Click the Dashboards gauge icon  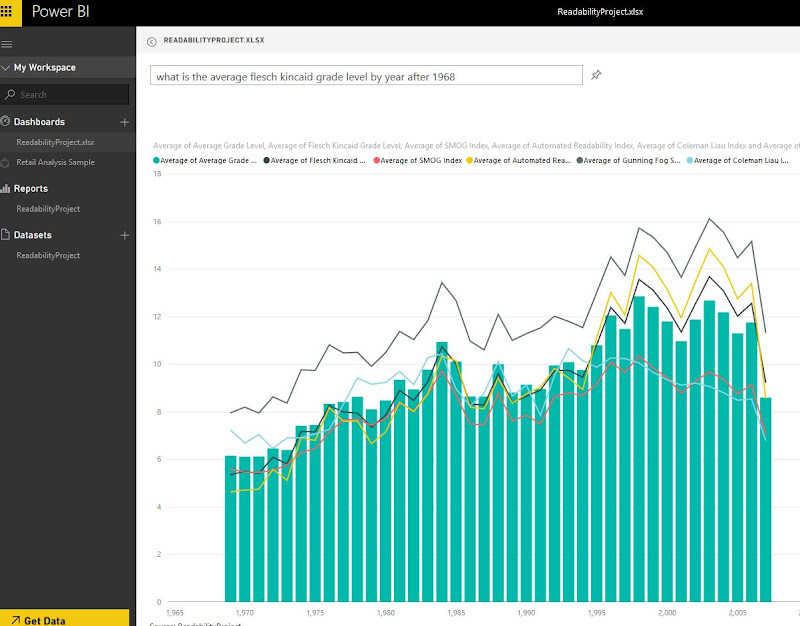pos(5,121)
